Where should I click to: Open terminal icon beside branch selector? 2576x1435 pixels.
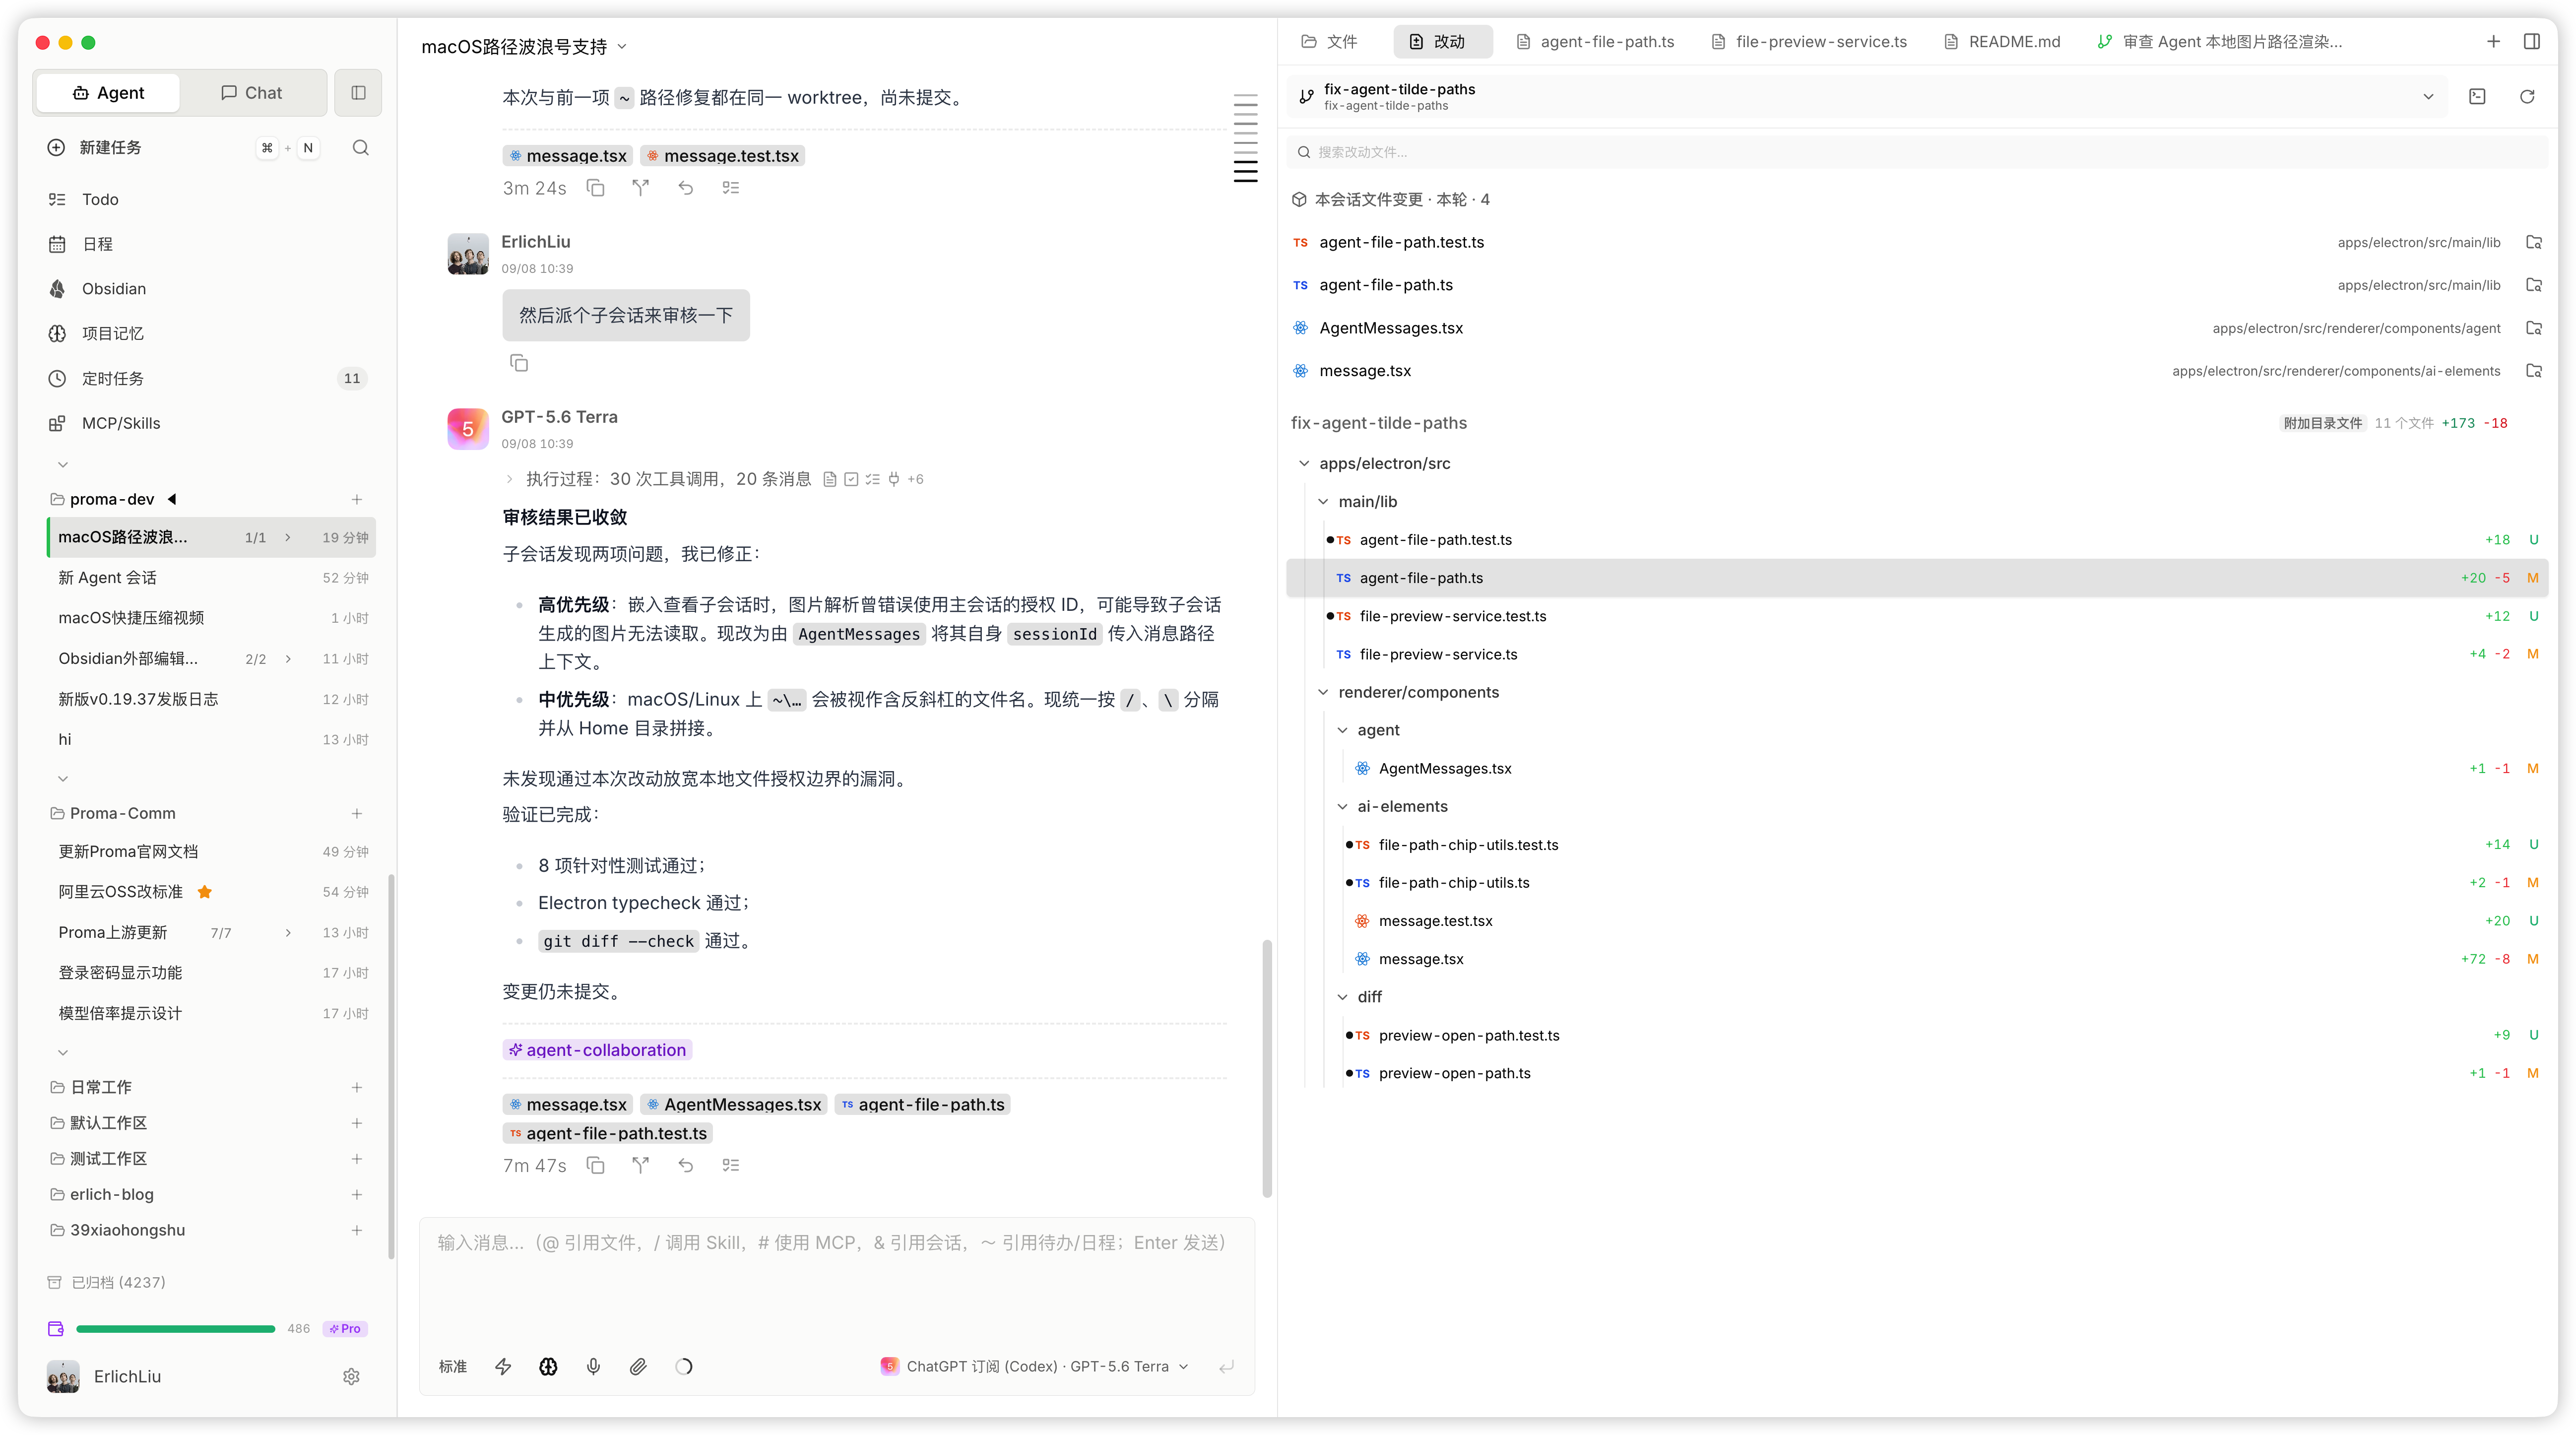coord(2477,97)
